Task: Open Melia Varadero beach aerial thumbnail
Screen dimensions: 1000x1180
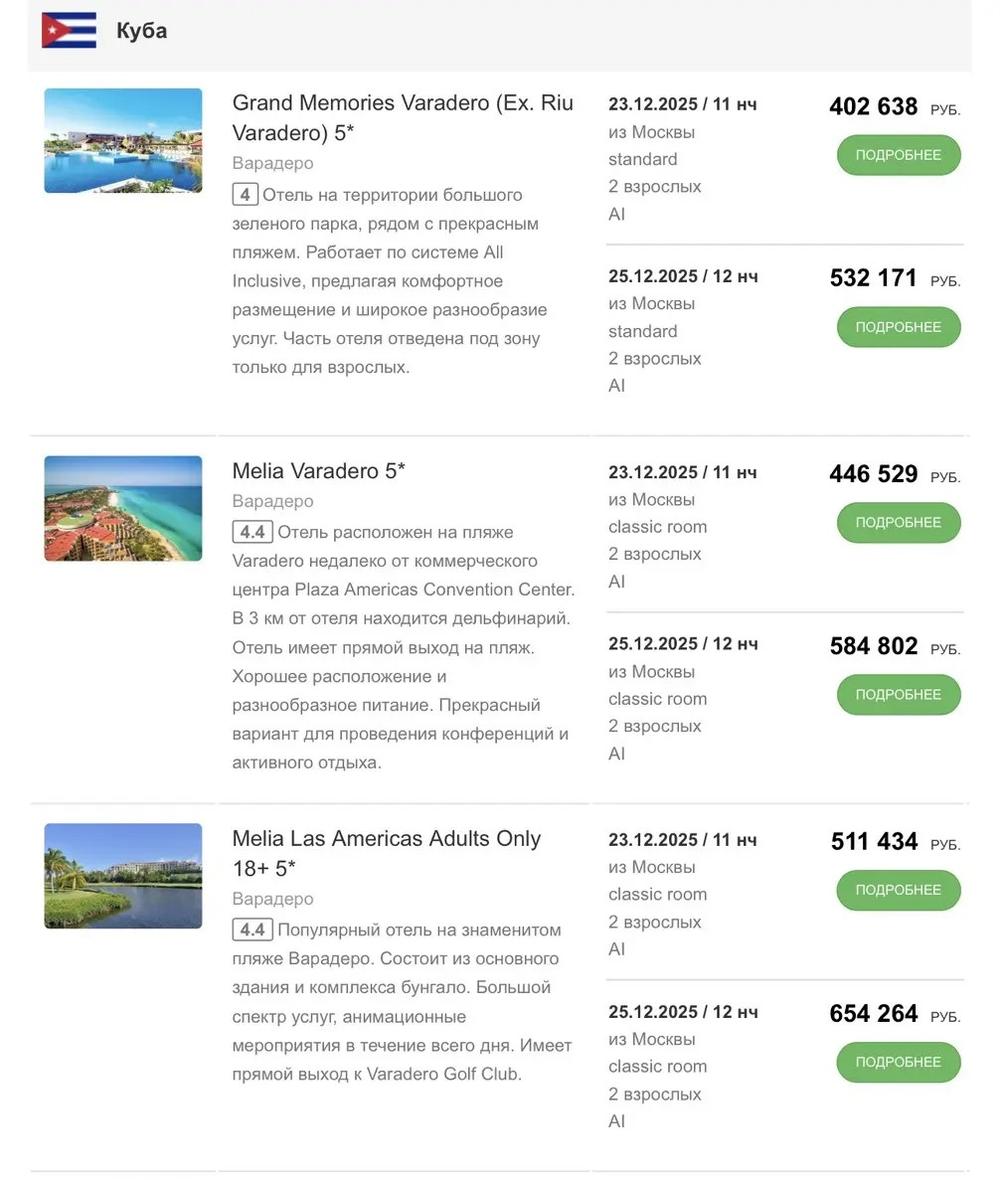Action: tap(123, 509)
